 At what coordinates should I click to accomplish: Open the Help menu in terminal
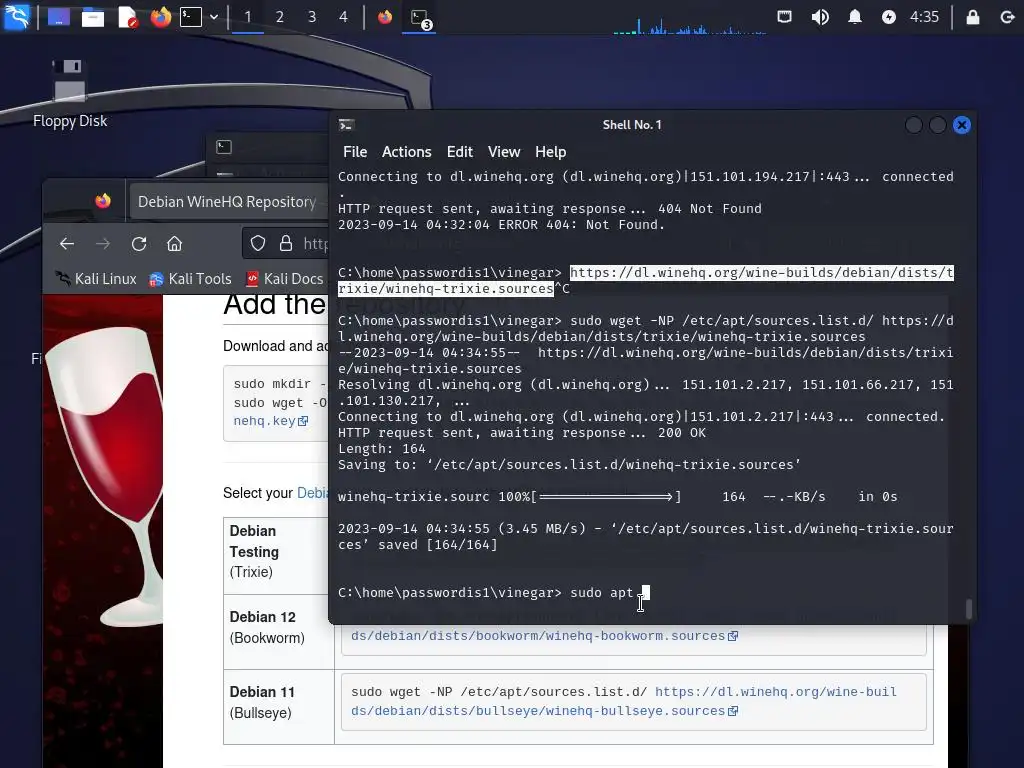[x=551, y=152]
